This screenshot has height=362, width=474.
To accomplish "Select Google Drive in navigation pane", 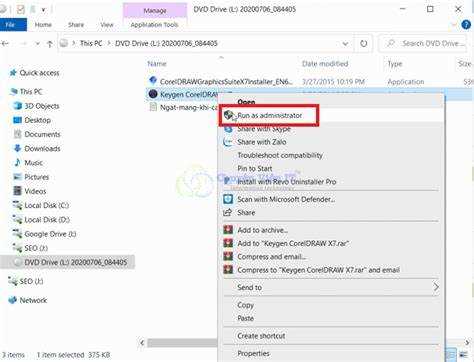I will (50, 234).
